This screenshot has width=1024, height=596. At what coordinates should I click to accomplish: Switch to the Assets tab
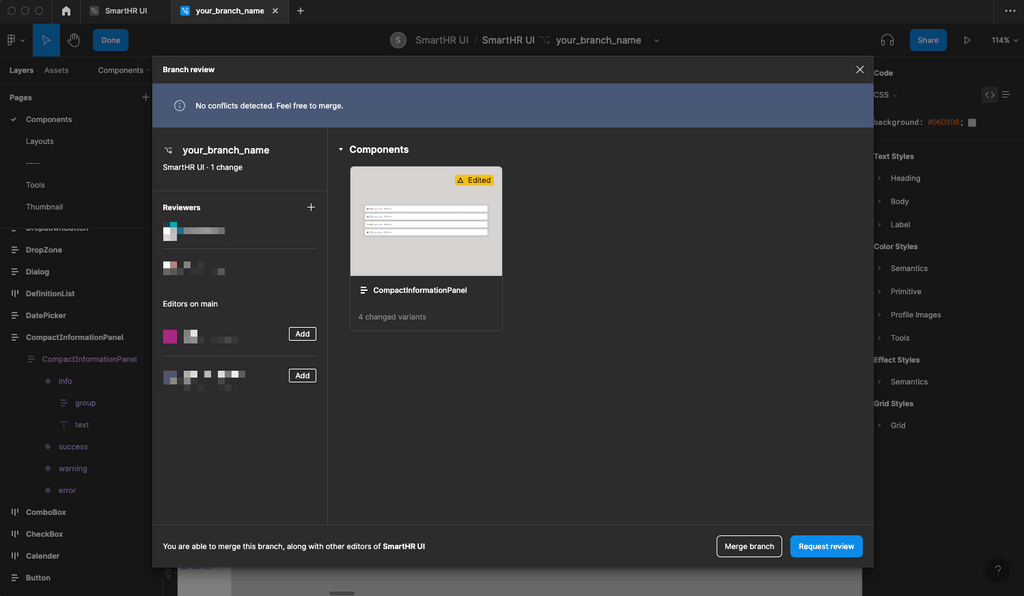tap(56, 70)
